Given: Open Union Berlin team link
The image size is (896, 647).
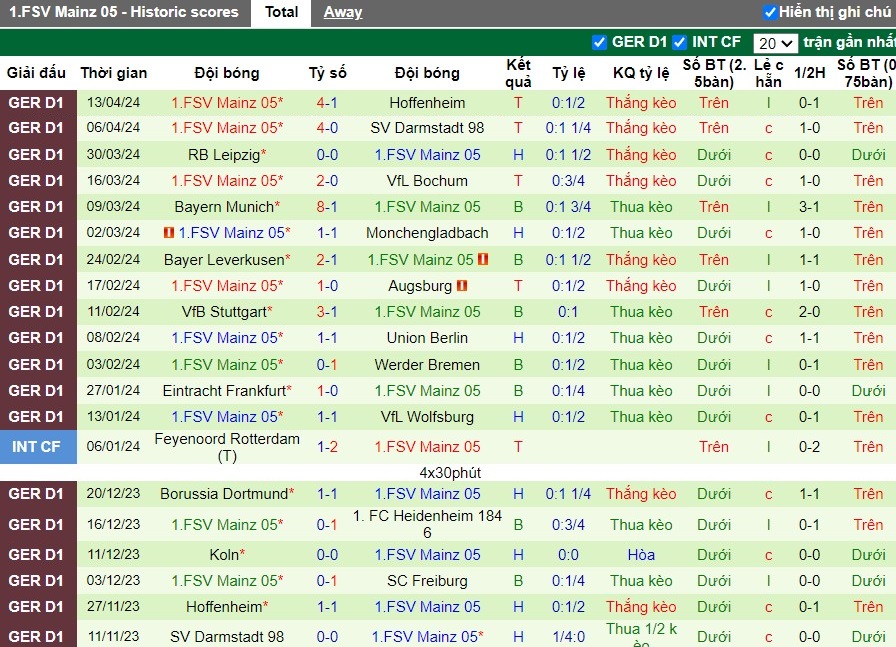Looking at the screenshot, I should [427, 338].
